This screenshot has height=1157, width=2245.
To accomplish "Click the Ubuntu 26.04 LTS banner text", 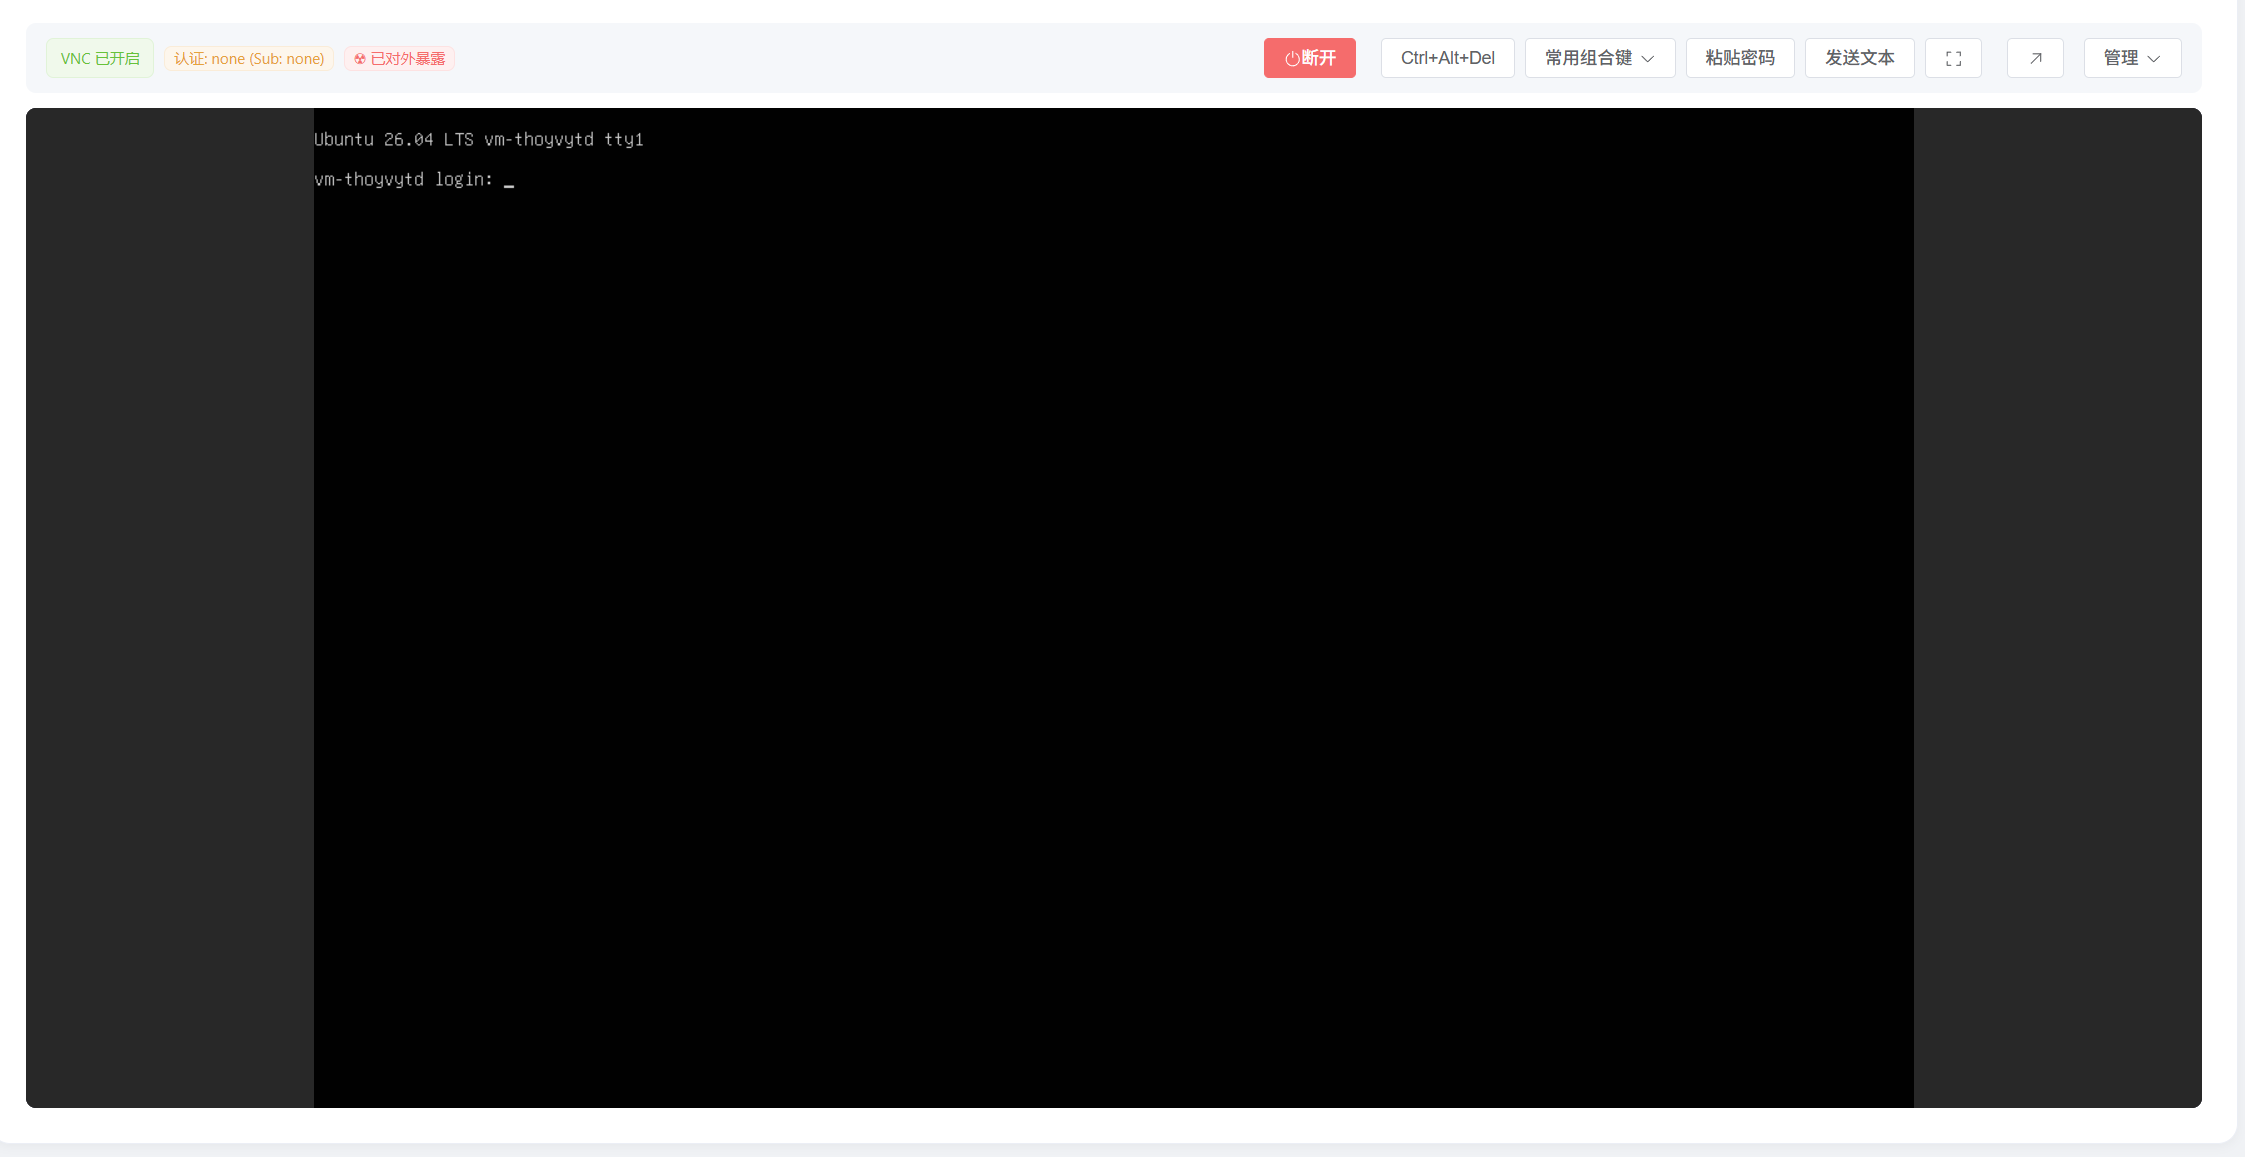I will tap(479, 140).
